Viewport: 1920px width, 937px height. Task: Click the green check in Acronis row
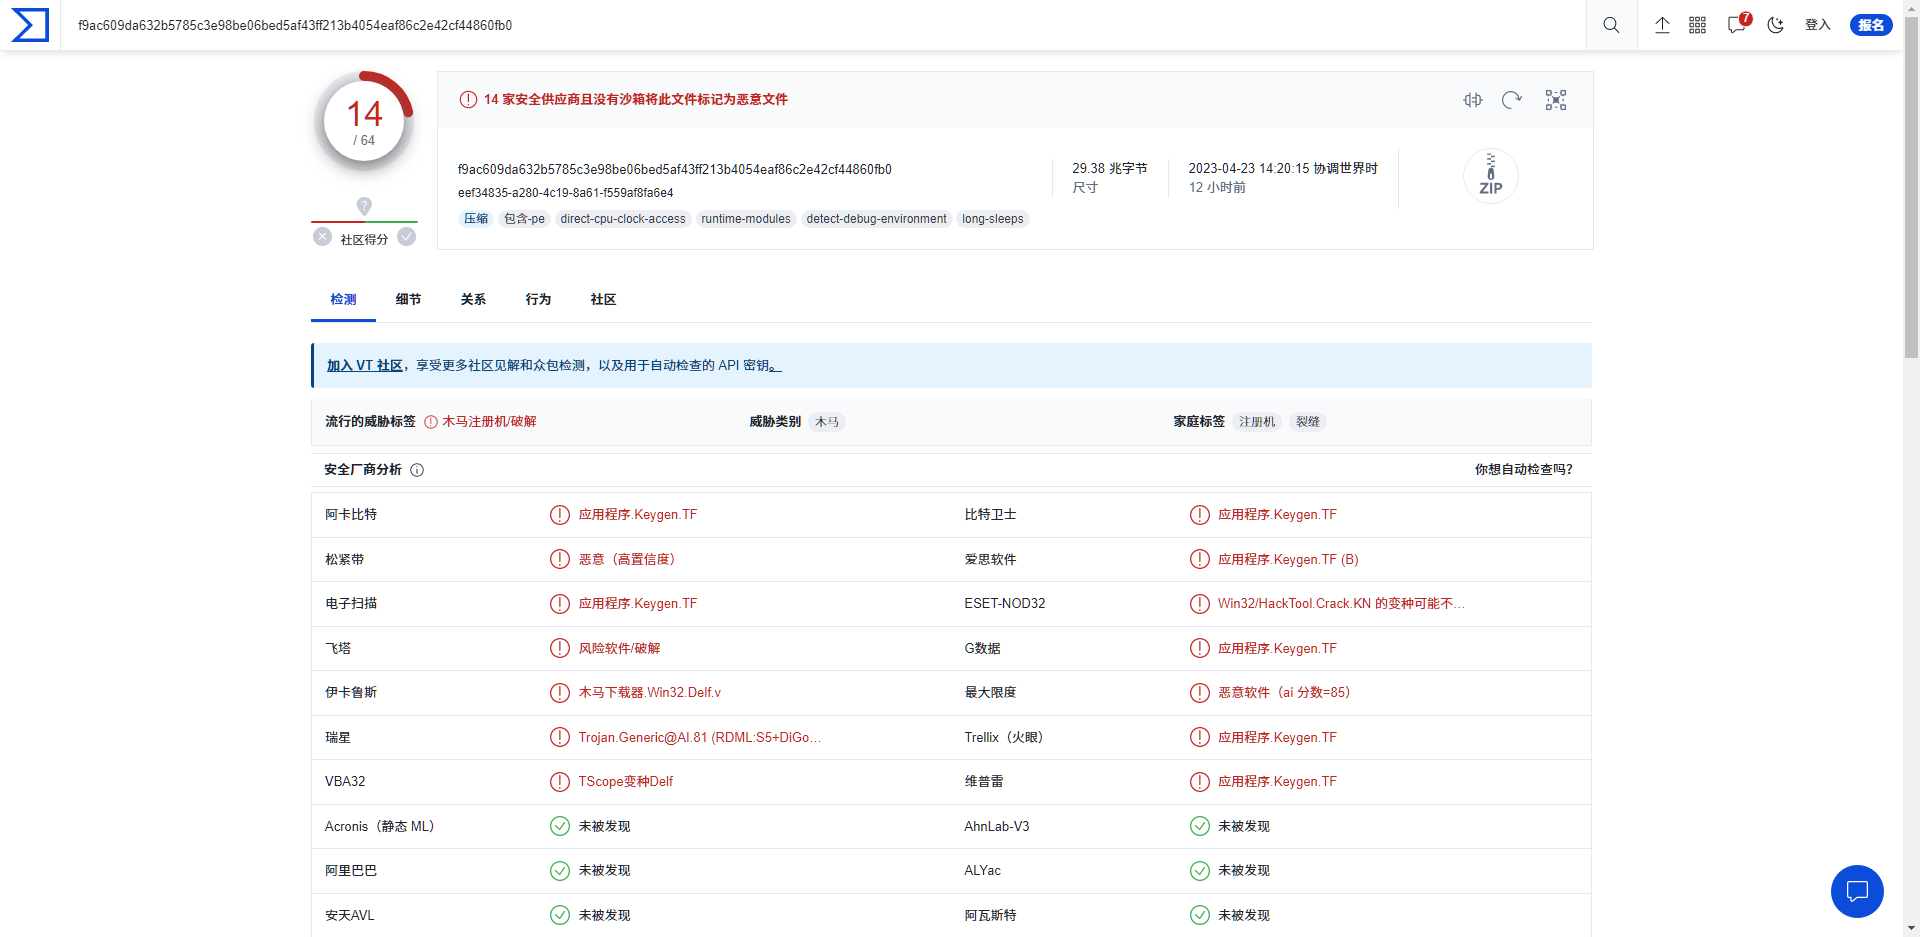tap(560, 826)
